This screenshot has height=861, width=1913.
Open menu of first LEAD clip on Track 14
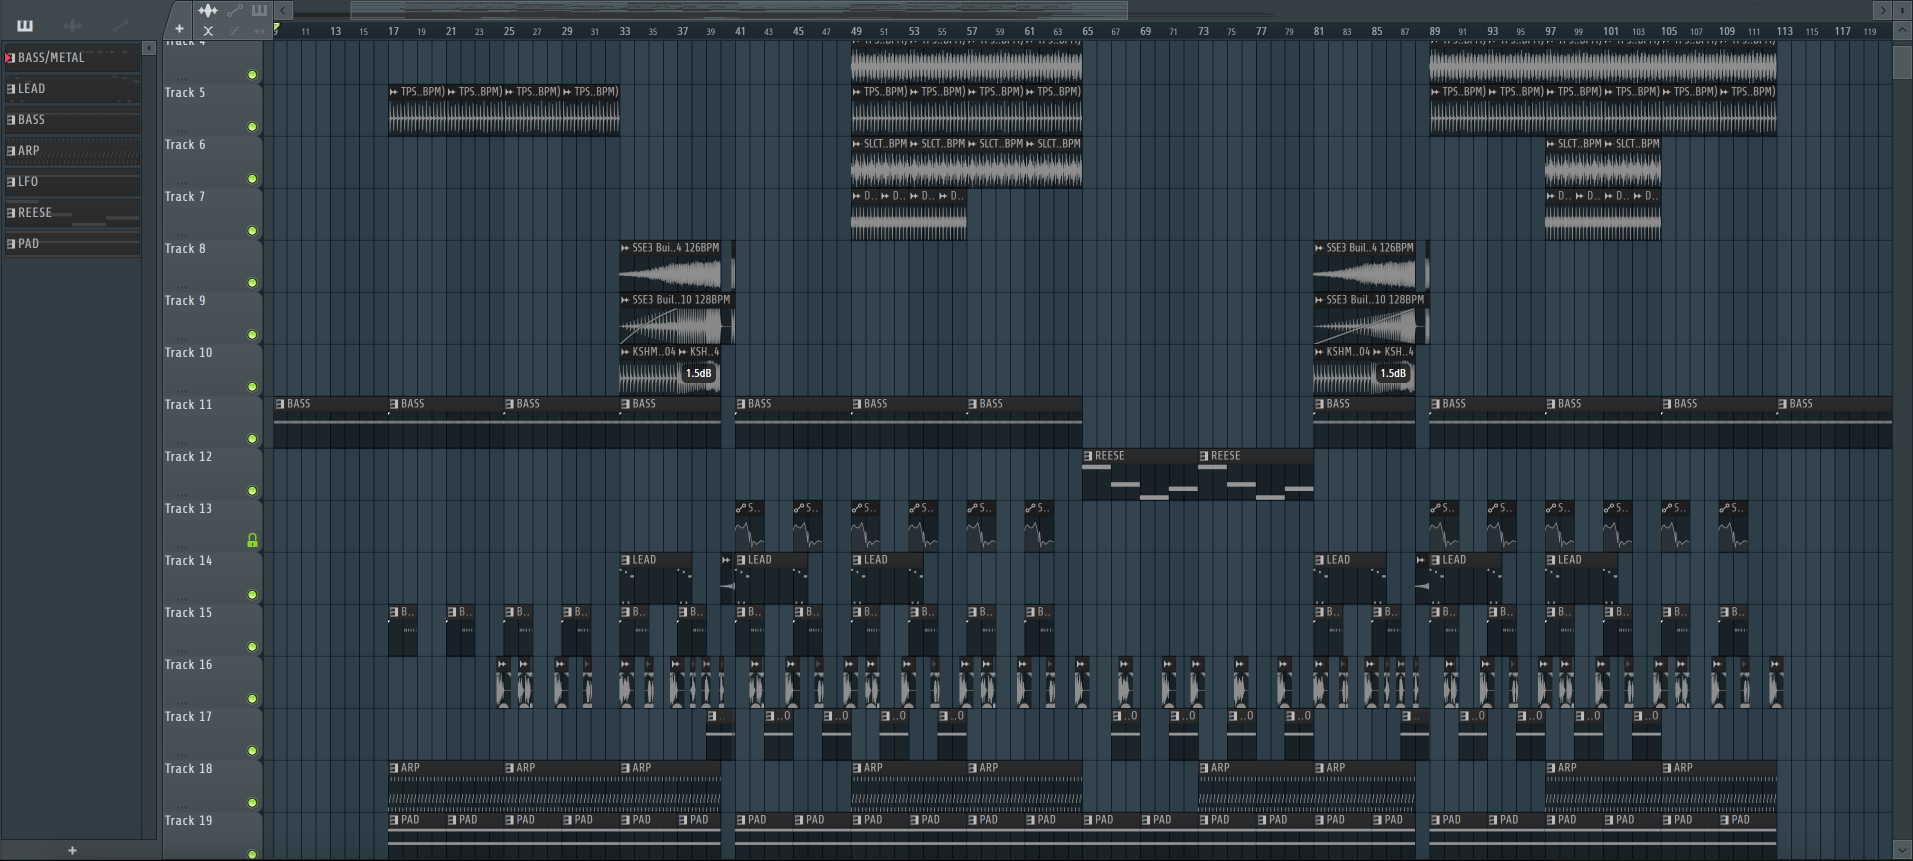(x=625, y=560)
